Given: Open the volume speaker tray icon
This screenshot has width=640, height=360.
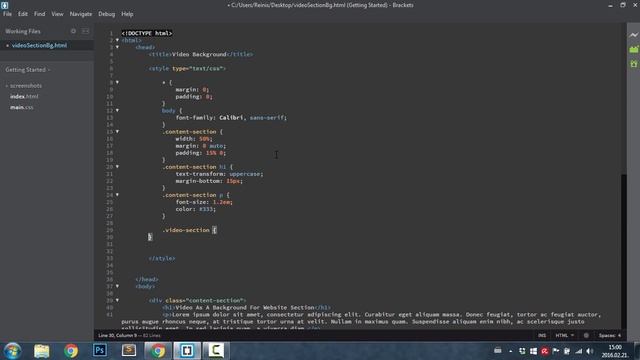Looking at the screenshot, I should 590,351.
